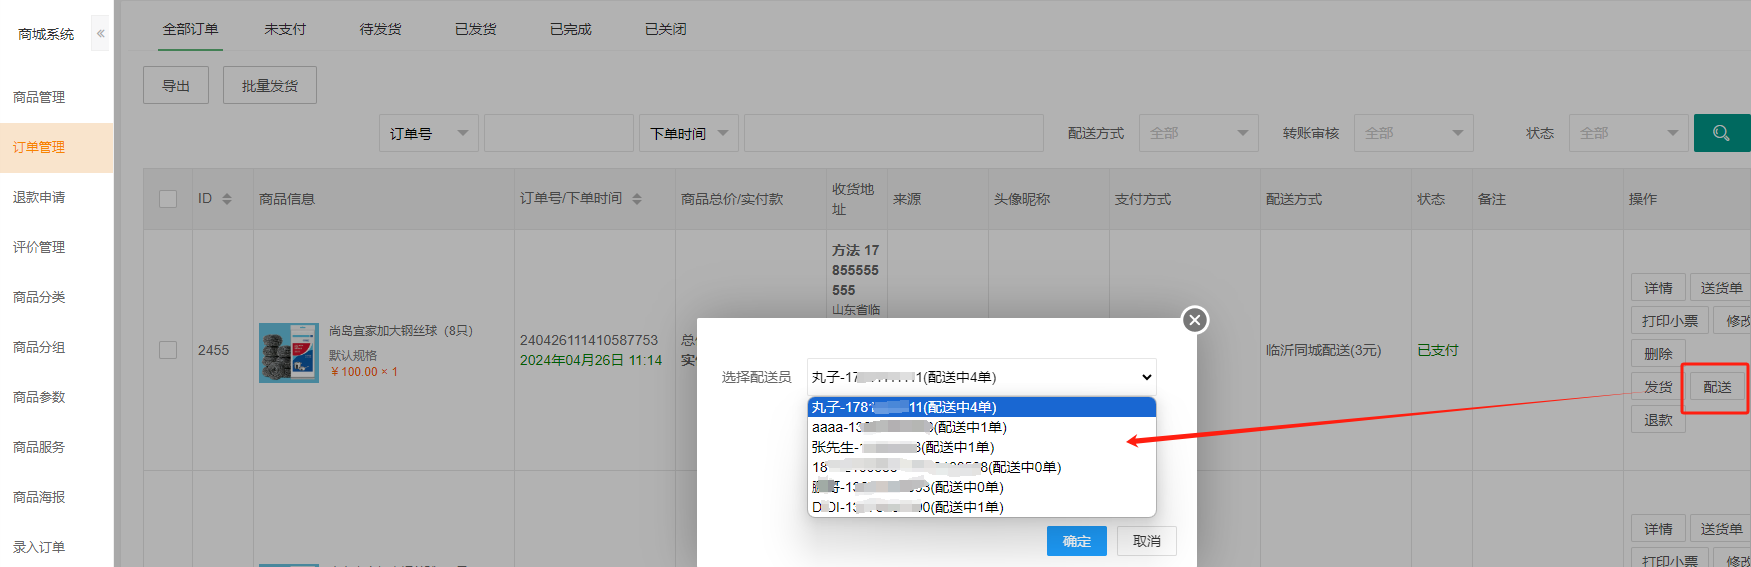Image resolution: width=1751 pixels, height=567 pixels.
Task: Open the 已完成 orders tab
Action: click(x=570, y=29)
